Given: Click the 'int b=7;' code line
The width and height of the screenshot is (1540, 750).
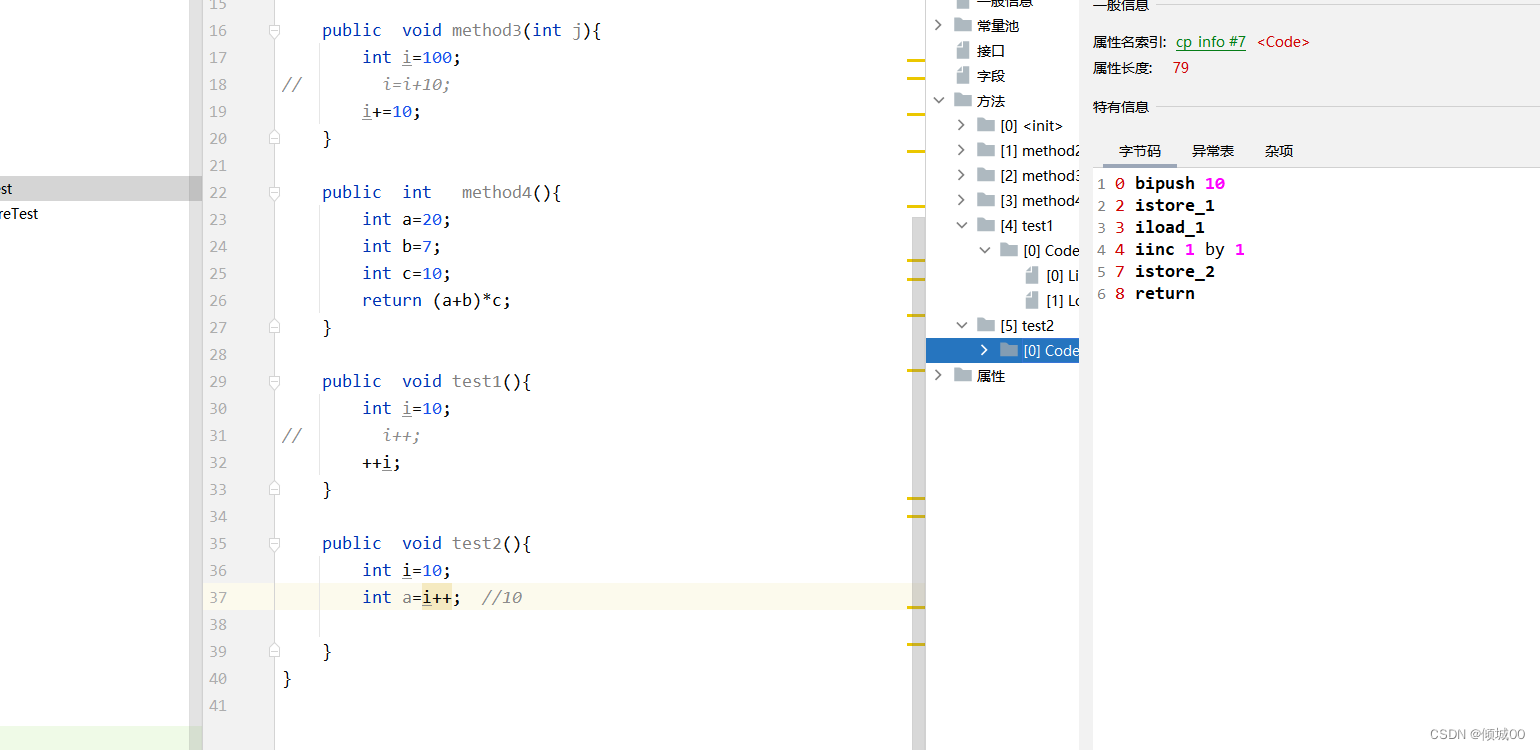Looking at the screenshot, I should [401, 247].
